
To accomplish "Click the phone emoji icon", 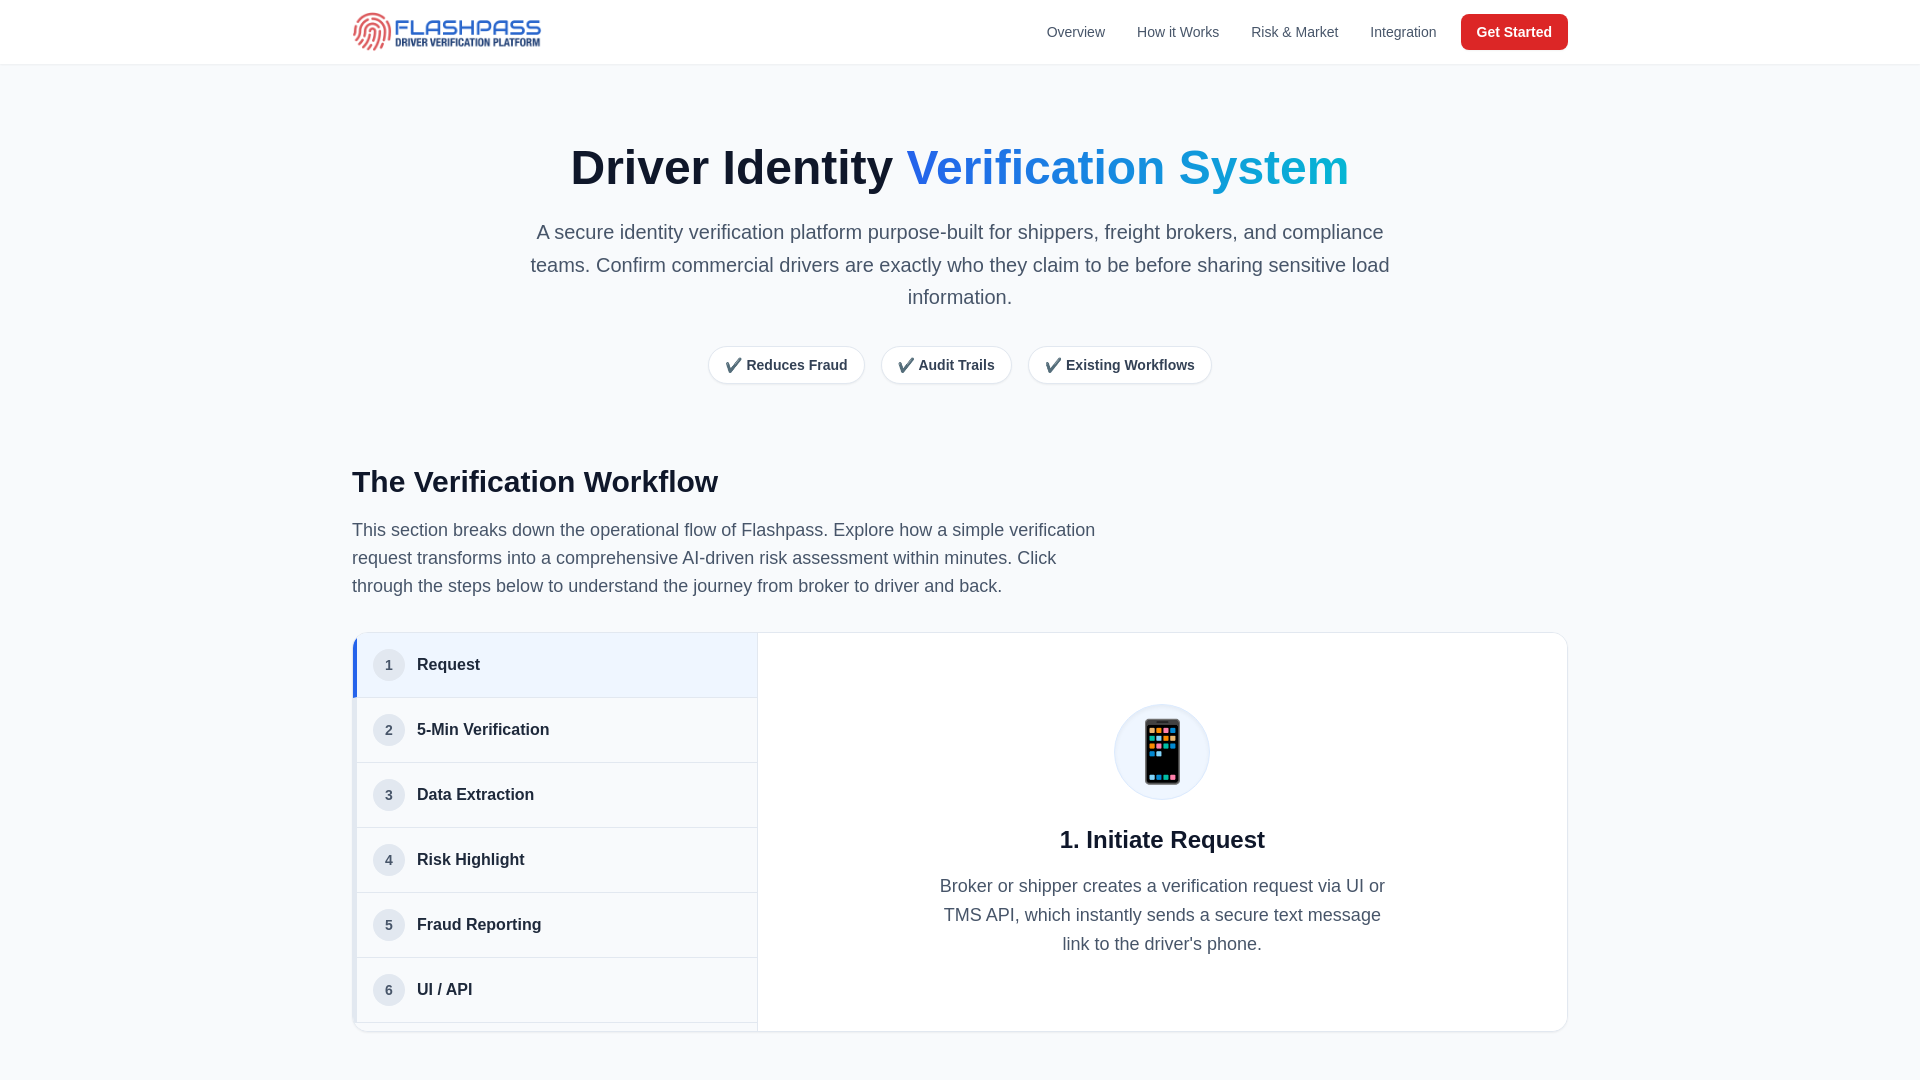I will [x=1162, y=752].
